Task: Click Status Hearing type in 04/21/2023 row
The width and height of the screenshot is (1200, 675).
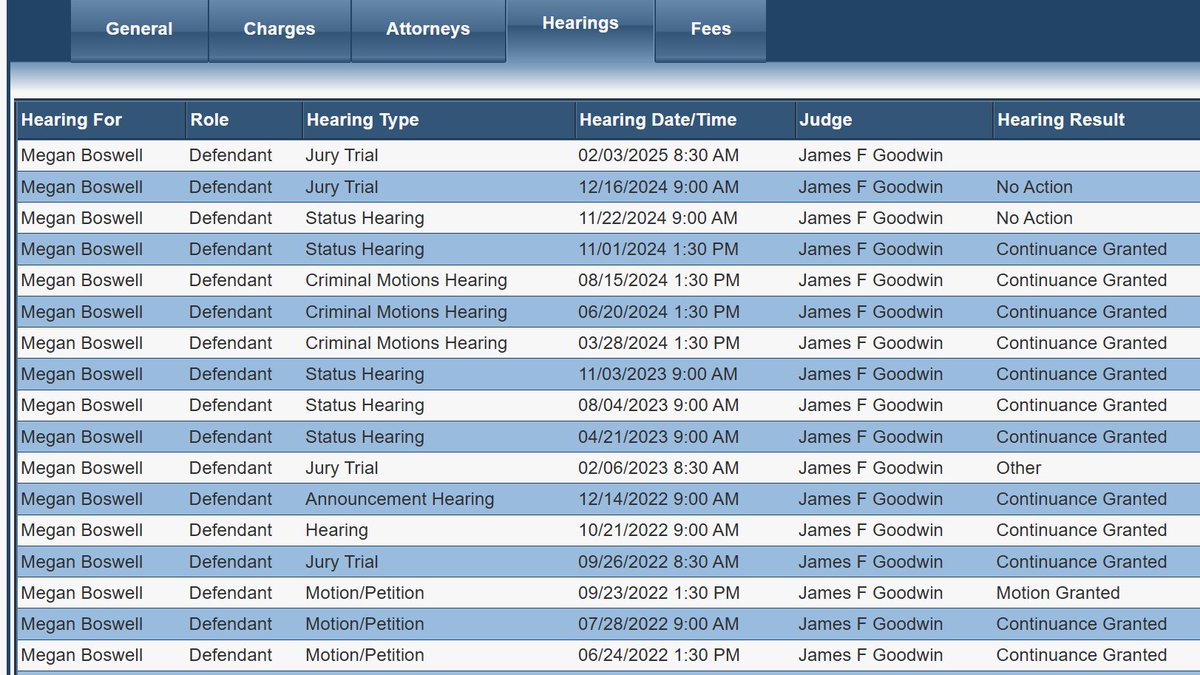Action: pos(365,437)
